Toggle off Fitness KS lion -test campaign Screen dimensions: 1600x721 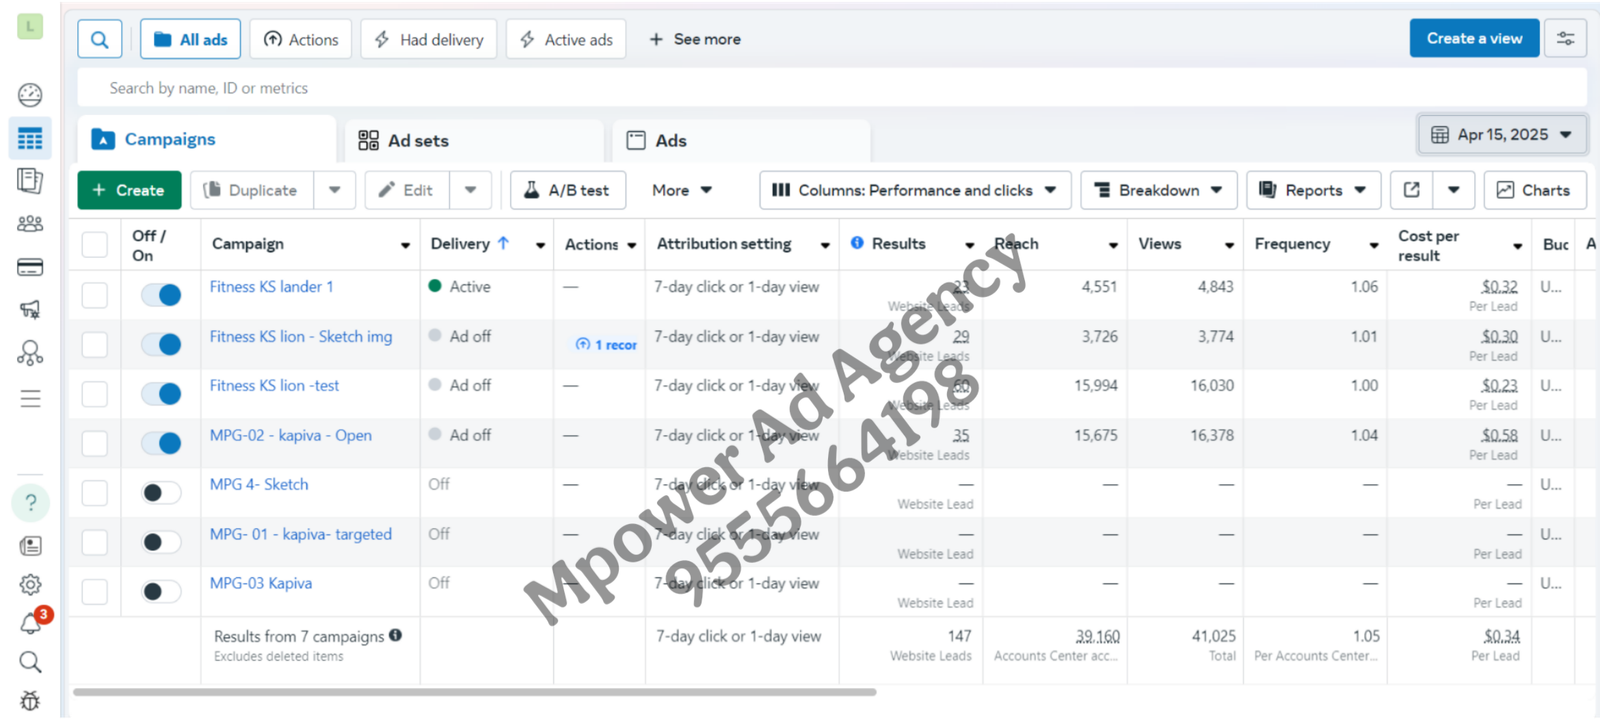(x=161, y=394)
